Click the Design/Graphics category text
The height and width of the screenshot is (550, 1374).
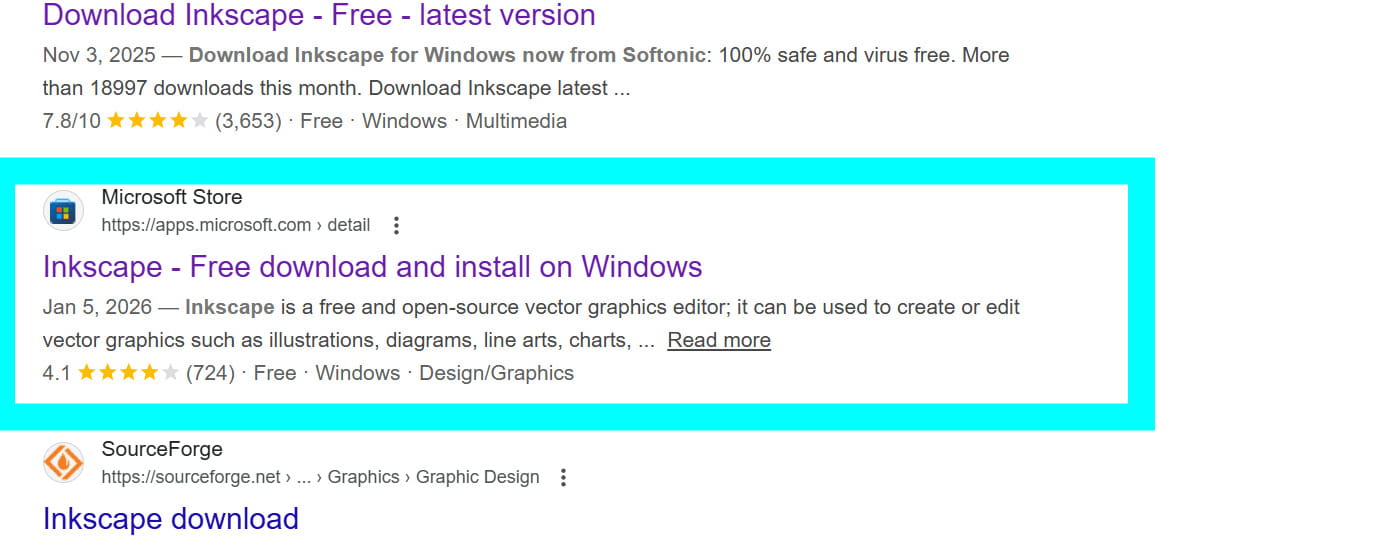pyautogui.click(x=497, y=373)
